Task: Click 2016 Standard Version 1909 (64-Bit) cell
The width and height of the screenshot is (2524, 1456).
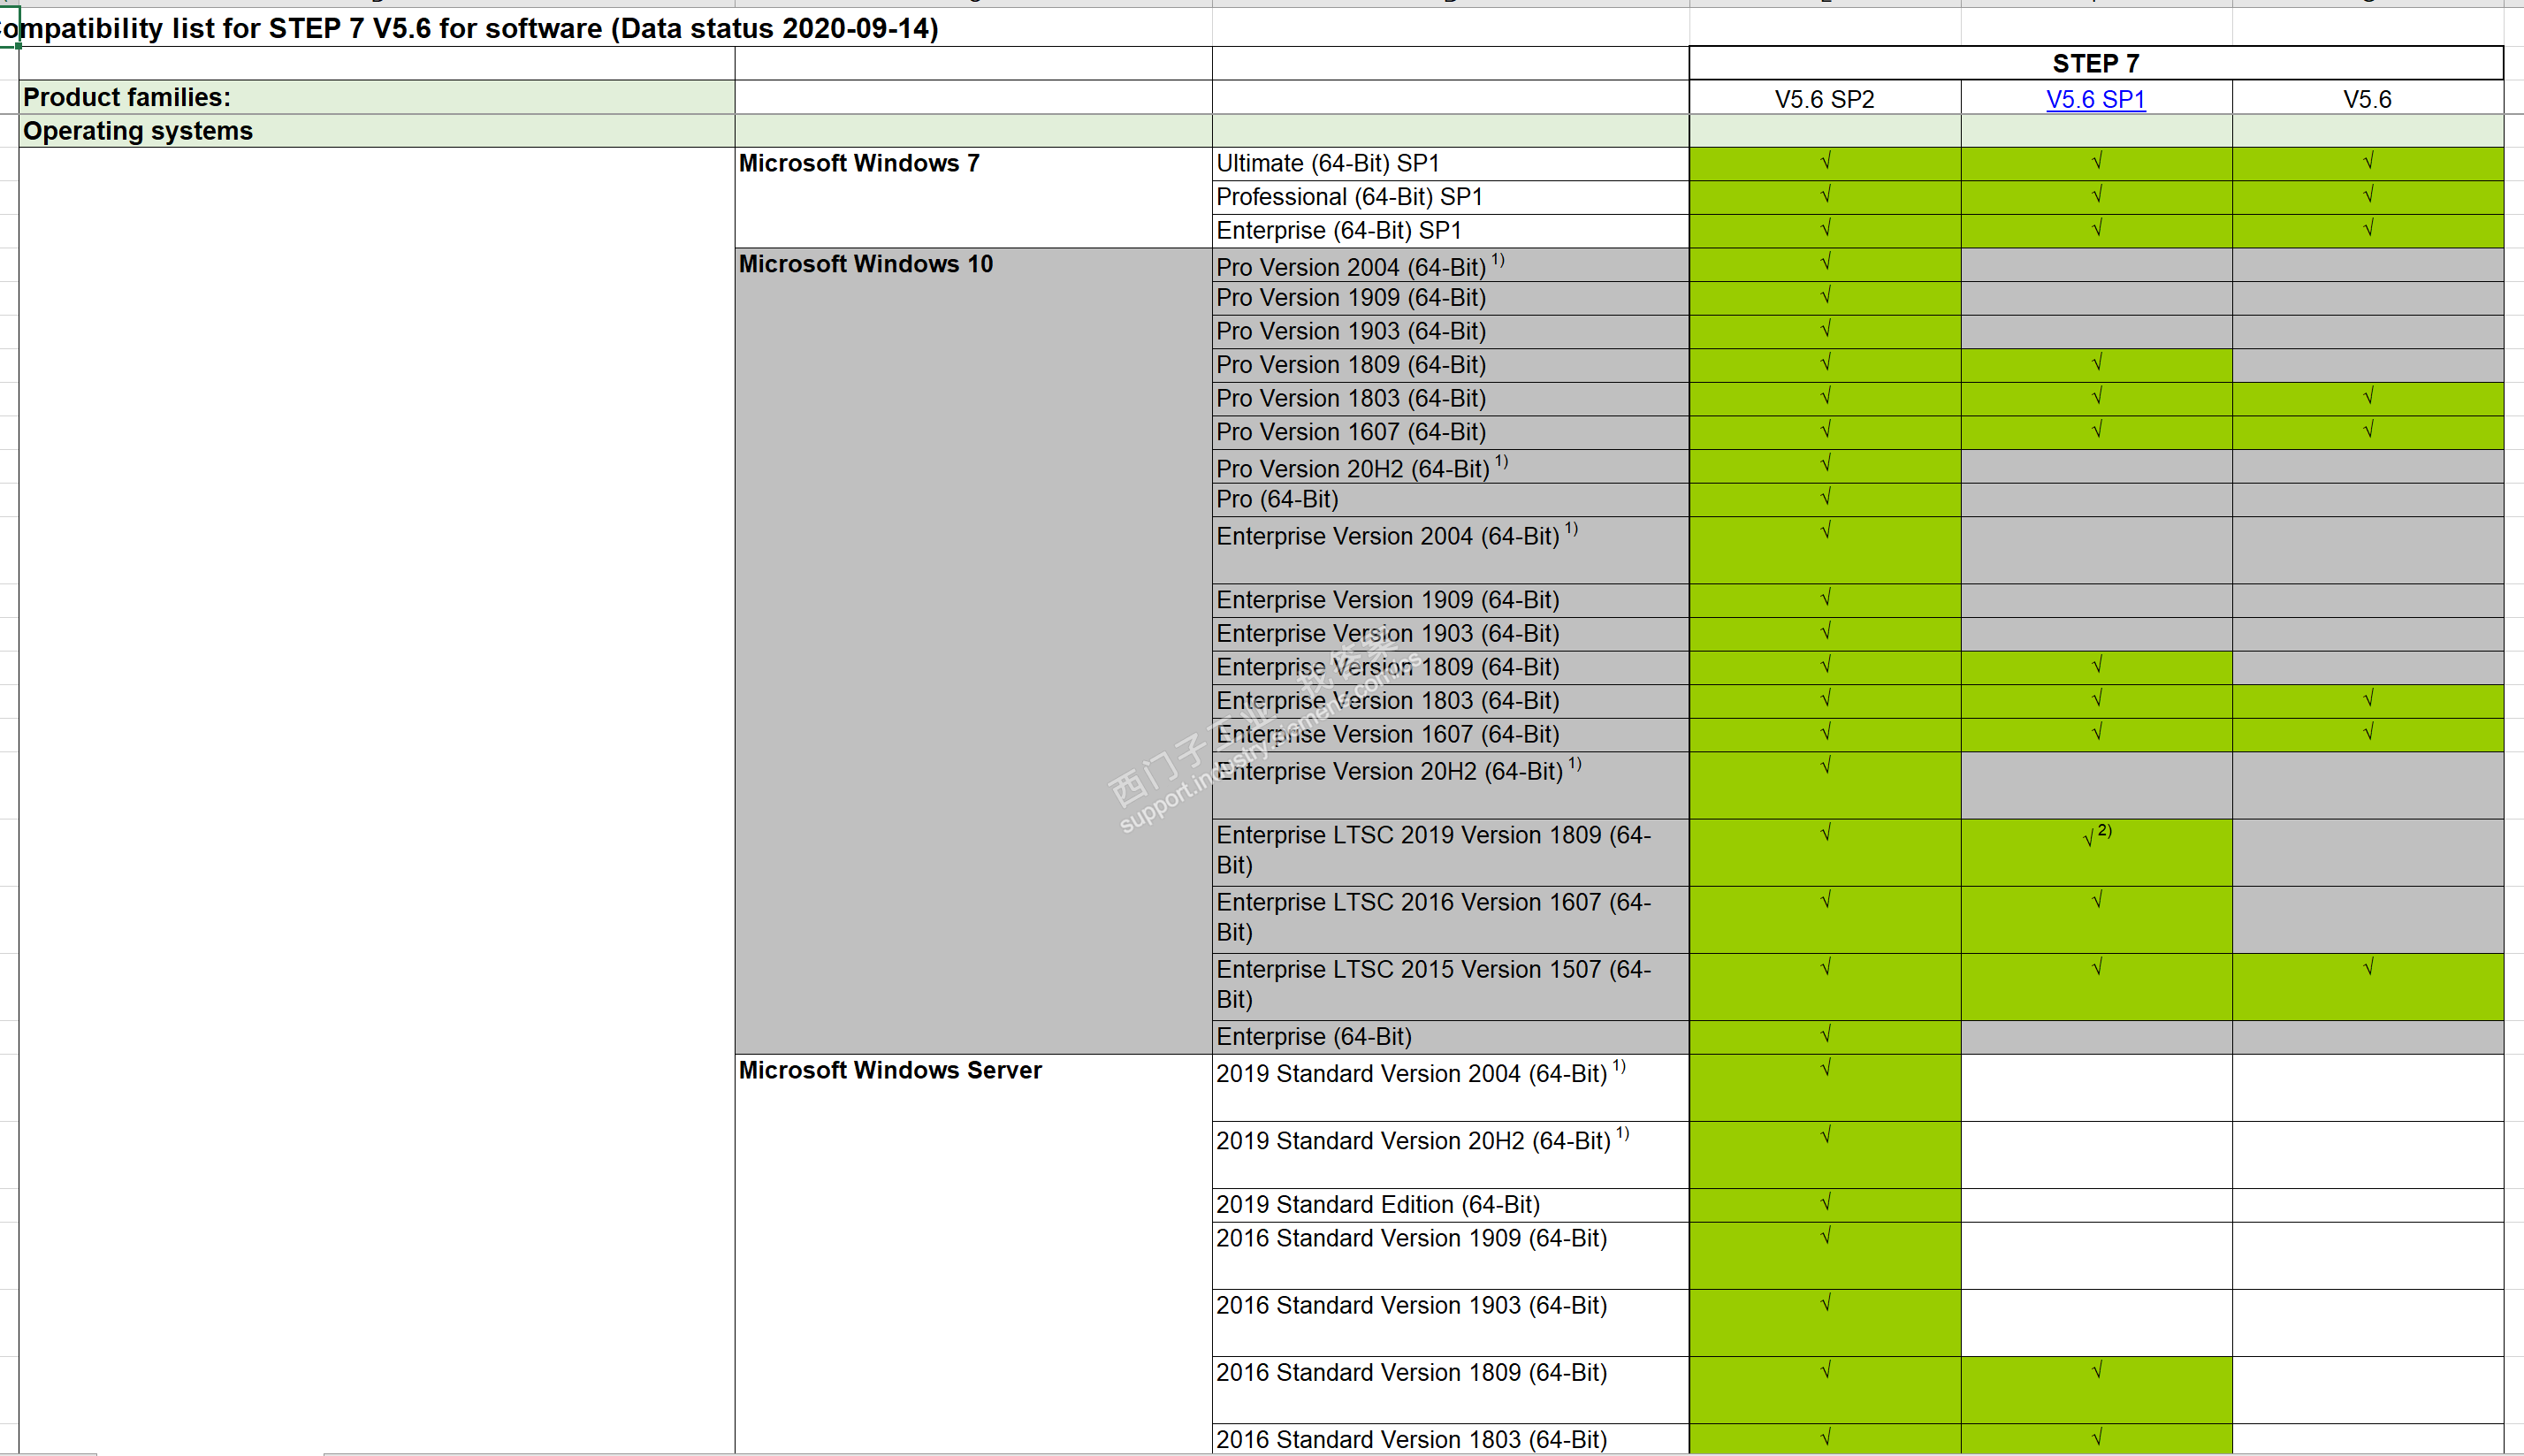Action: click(x=1411, y=1239)
